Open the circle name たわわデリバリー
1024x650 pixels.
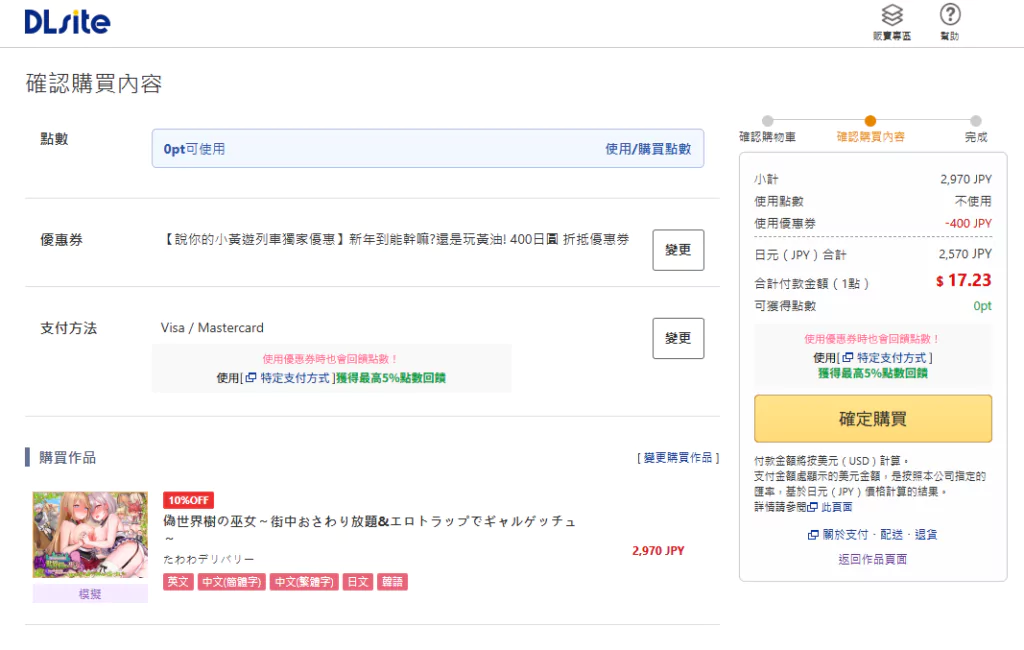pos(208,559)
